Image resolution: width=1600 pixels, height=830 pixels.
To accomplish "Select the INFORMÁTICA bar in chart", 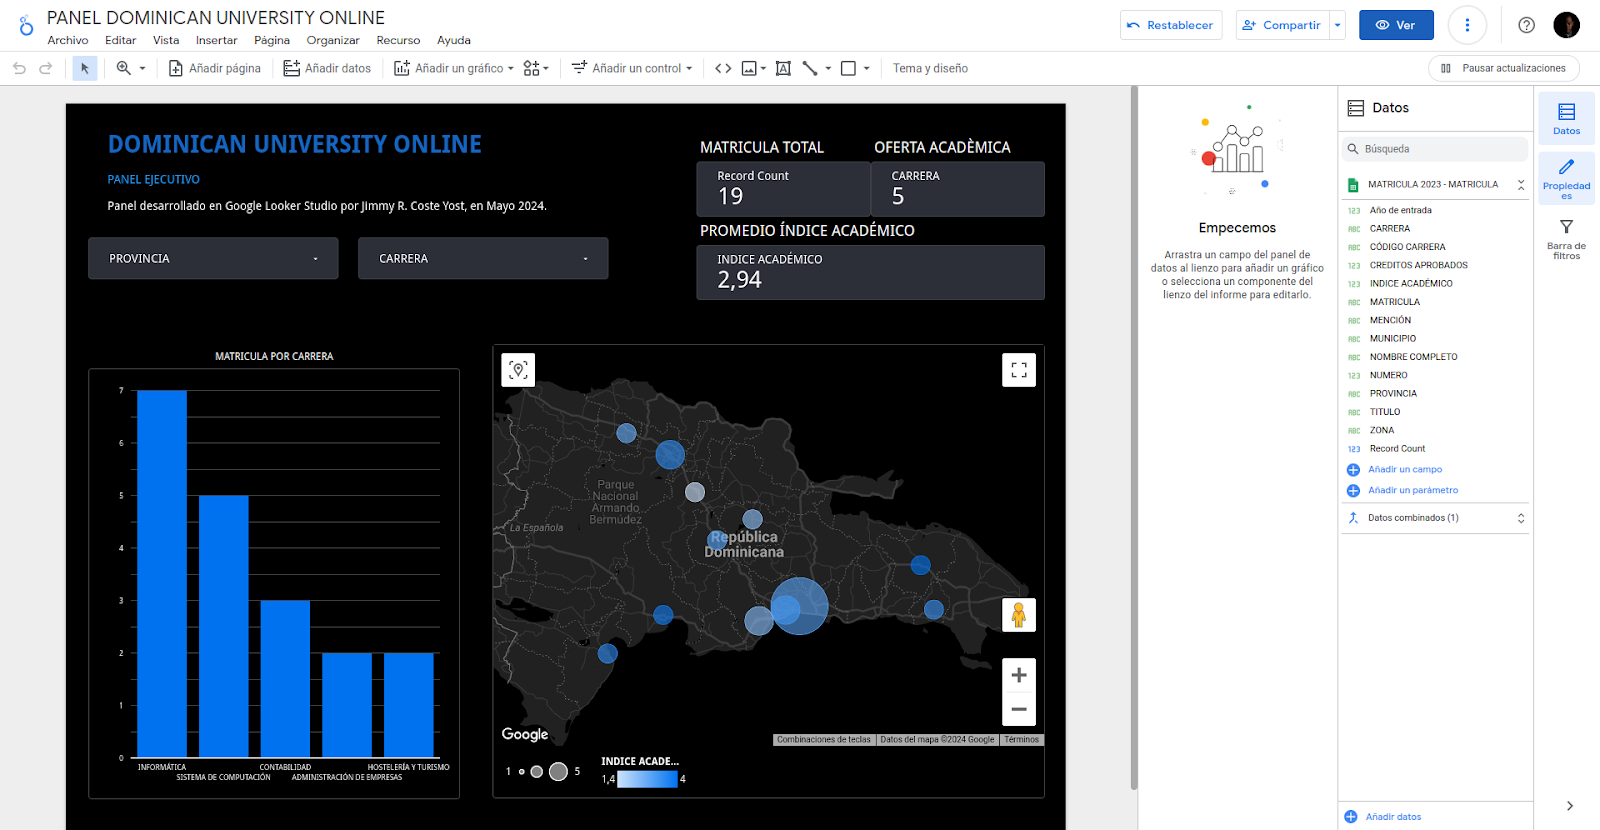I will click(162, 573).
